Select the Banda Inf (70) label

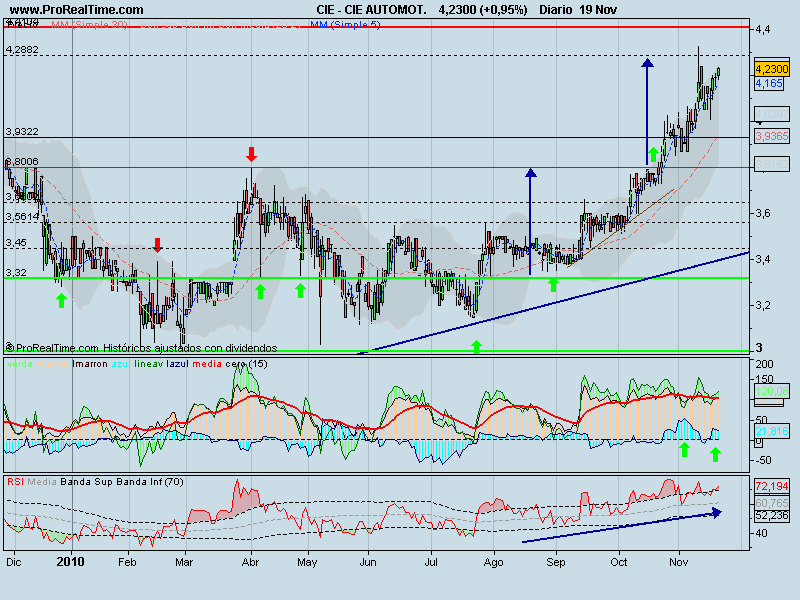tap(150, 482)
